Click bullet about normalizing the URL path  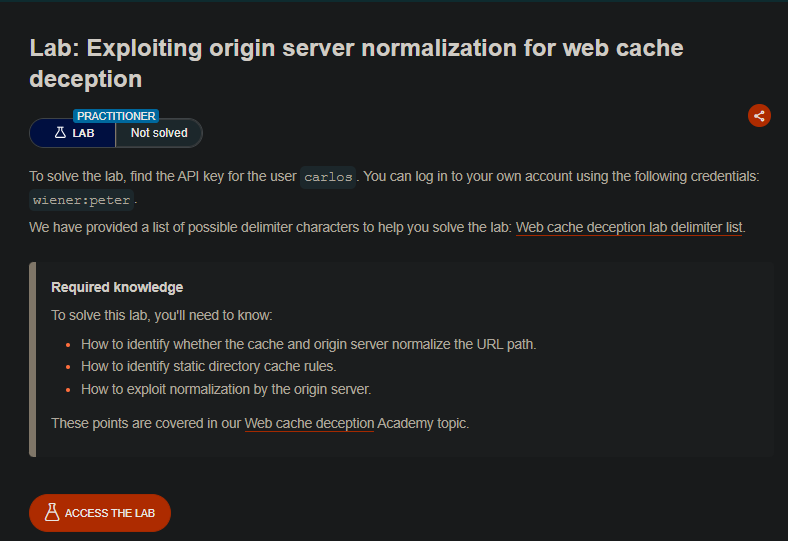point(309,345)
